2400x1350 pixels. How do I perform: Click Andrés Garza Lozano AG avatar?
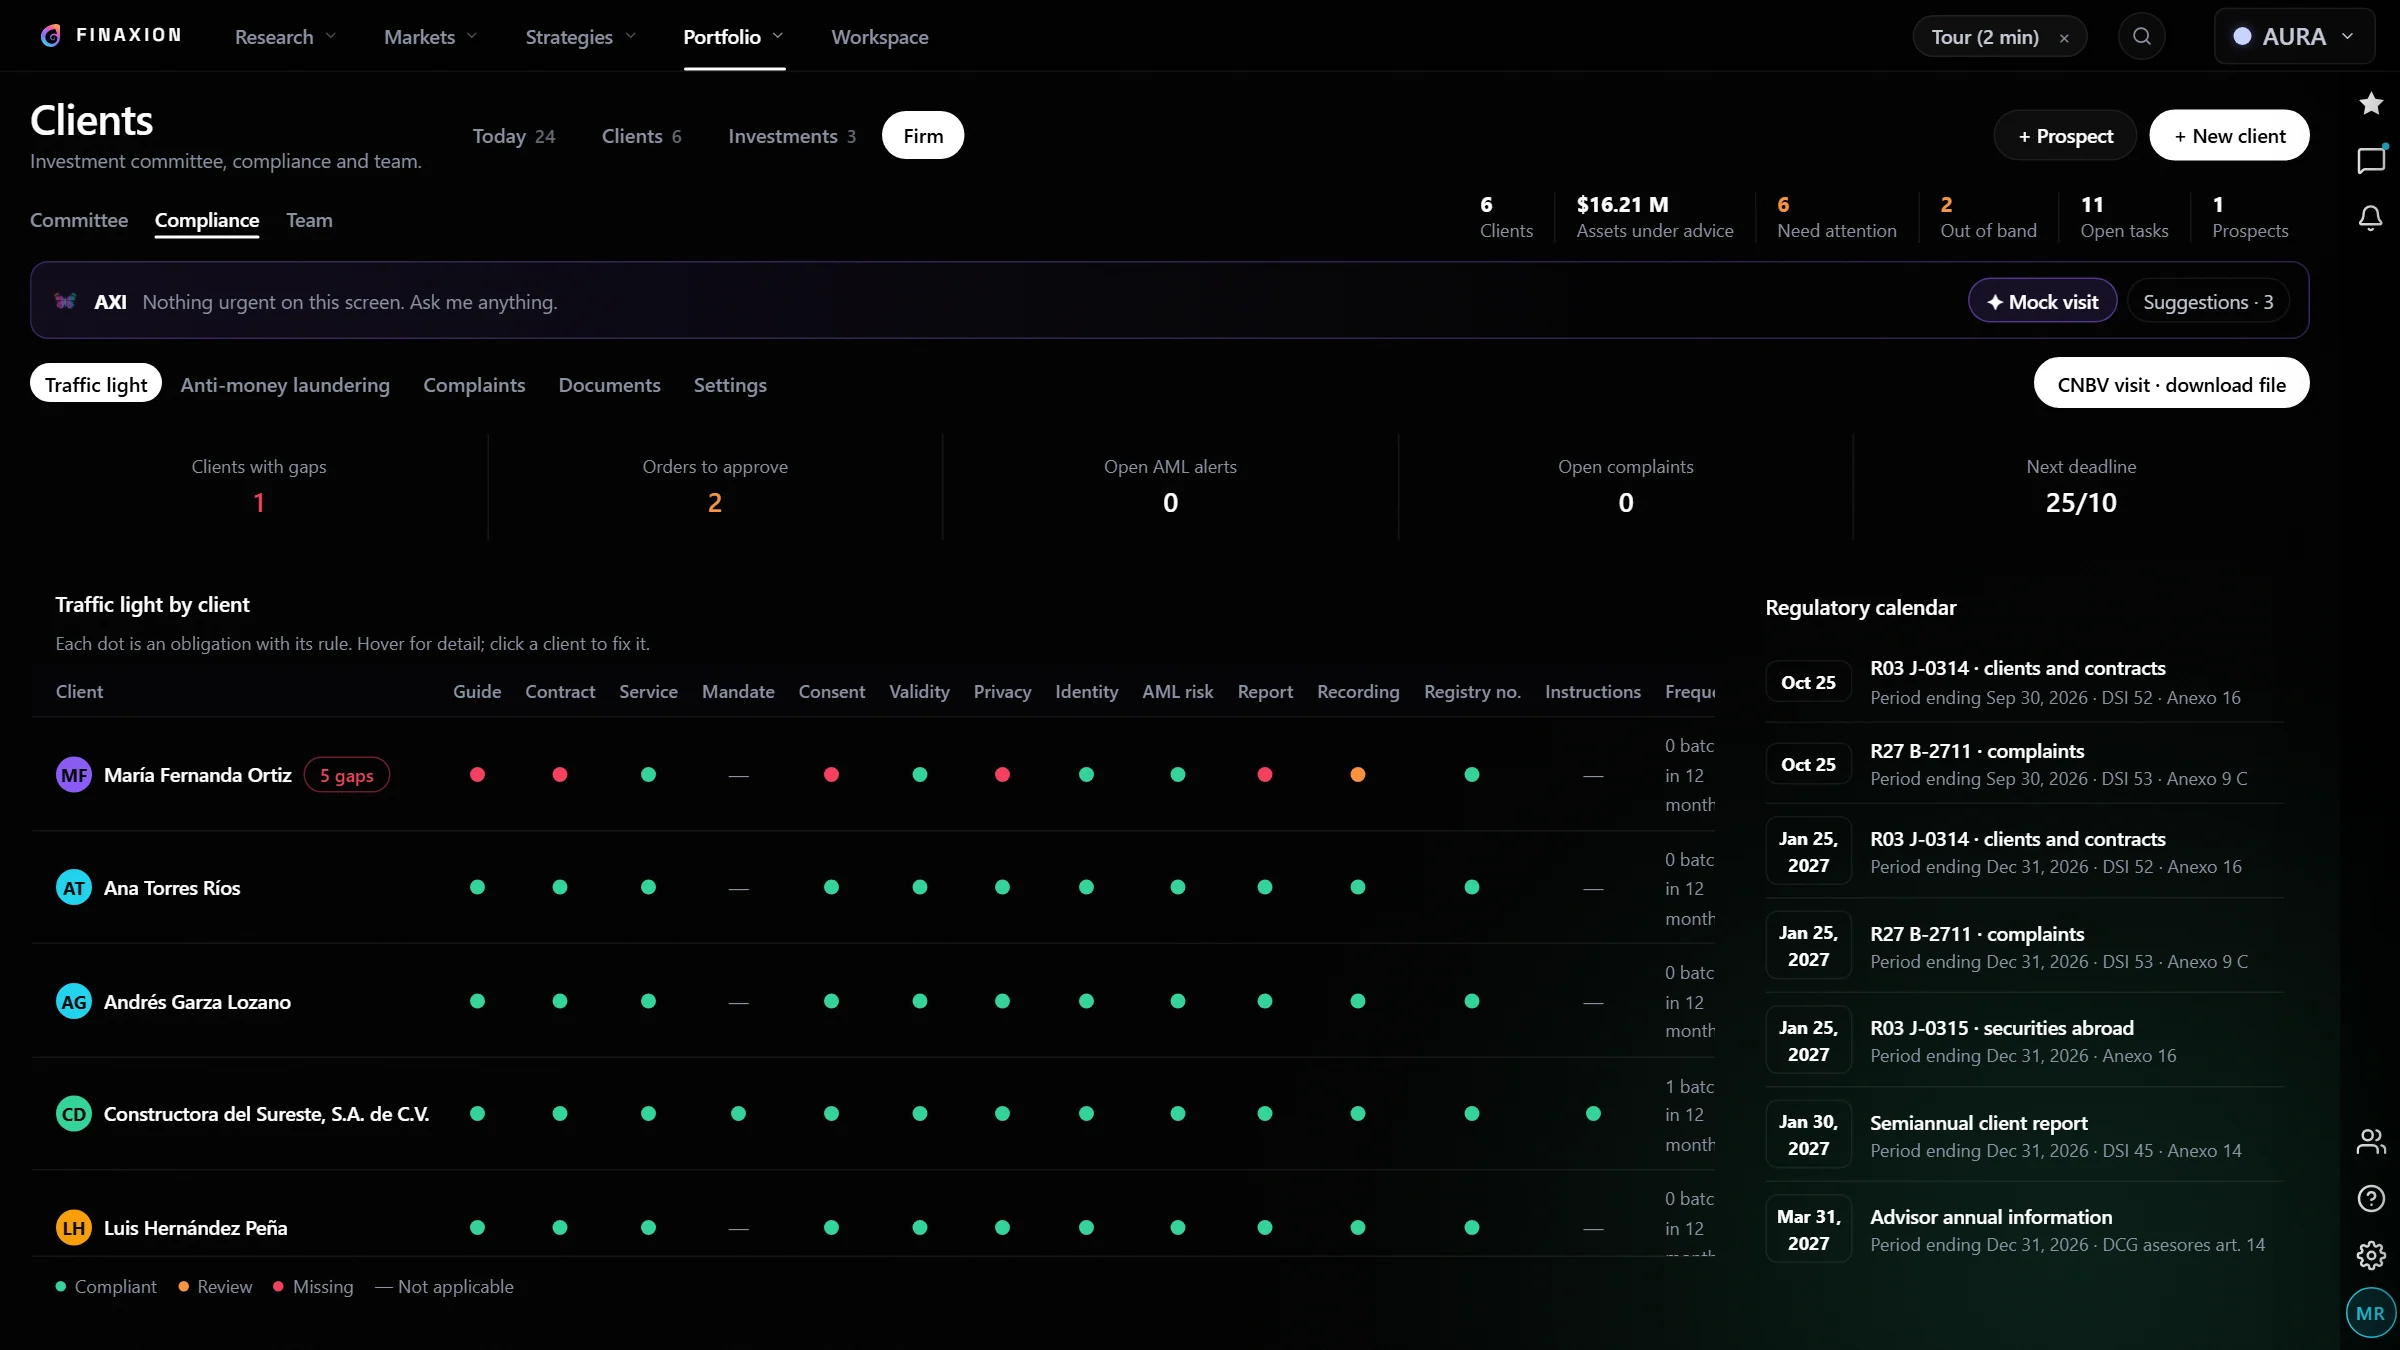[x=74, y=1002]
